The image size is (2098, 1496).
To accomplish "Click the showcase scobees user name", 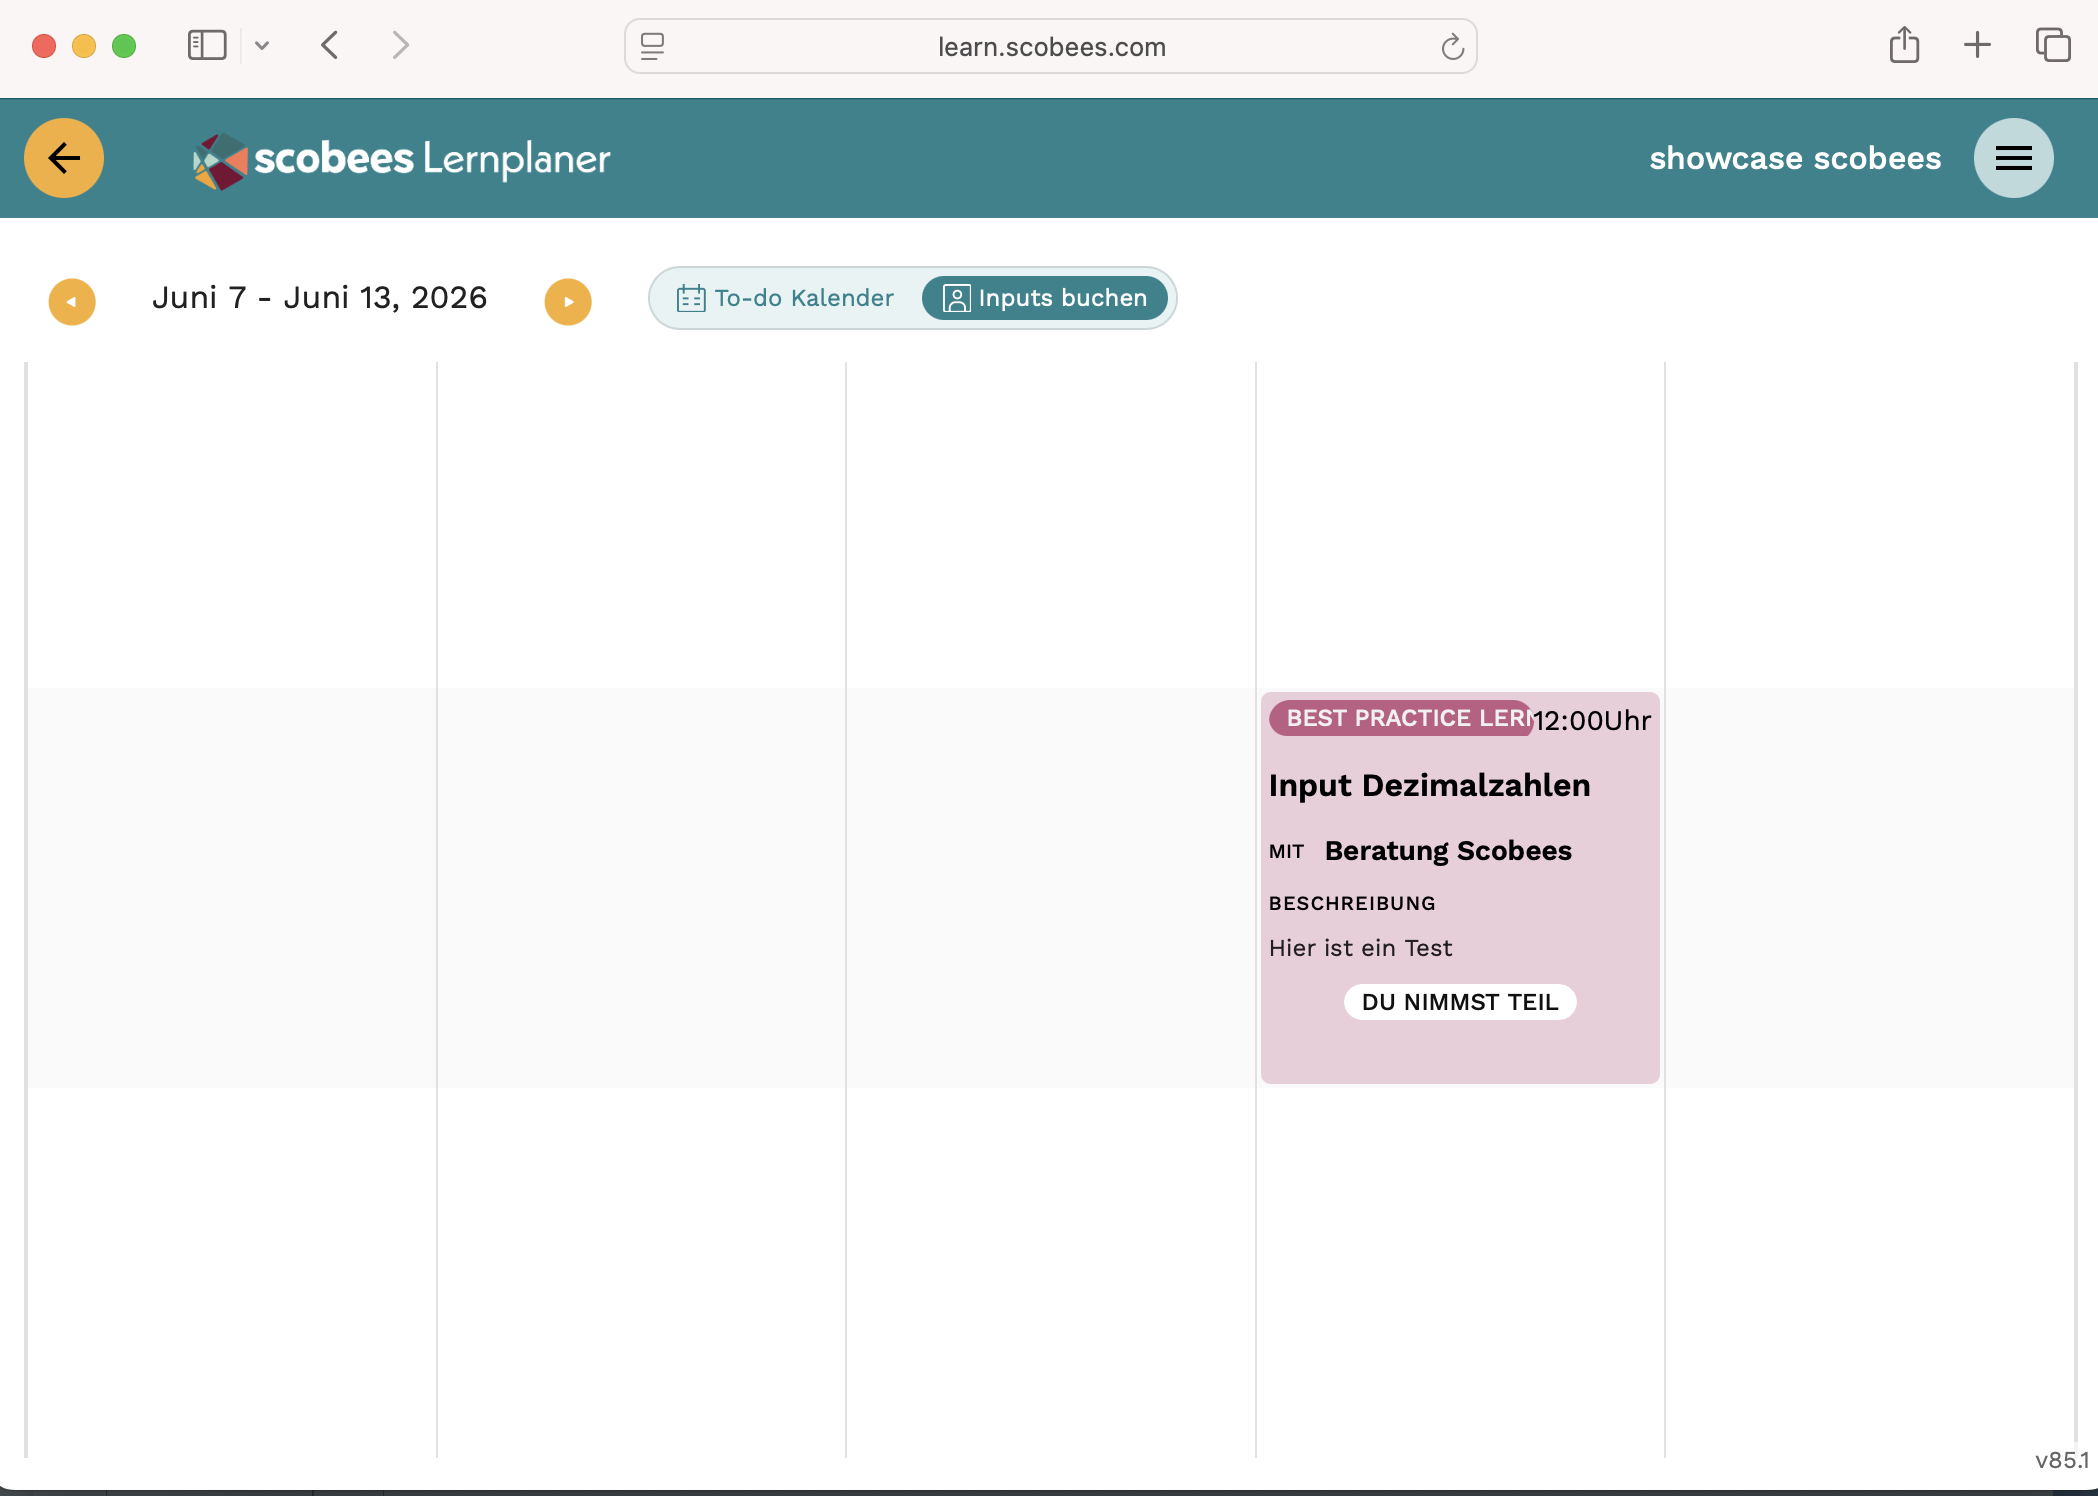I will point(1795,158).
